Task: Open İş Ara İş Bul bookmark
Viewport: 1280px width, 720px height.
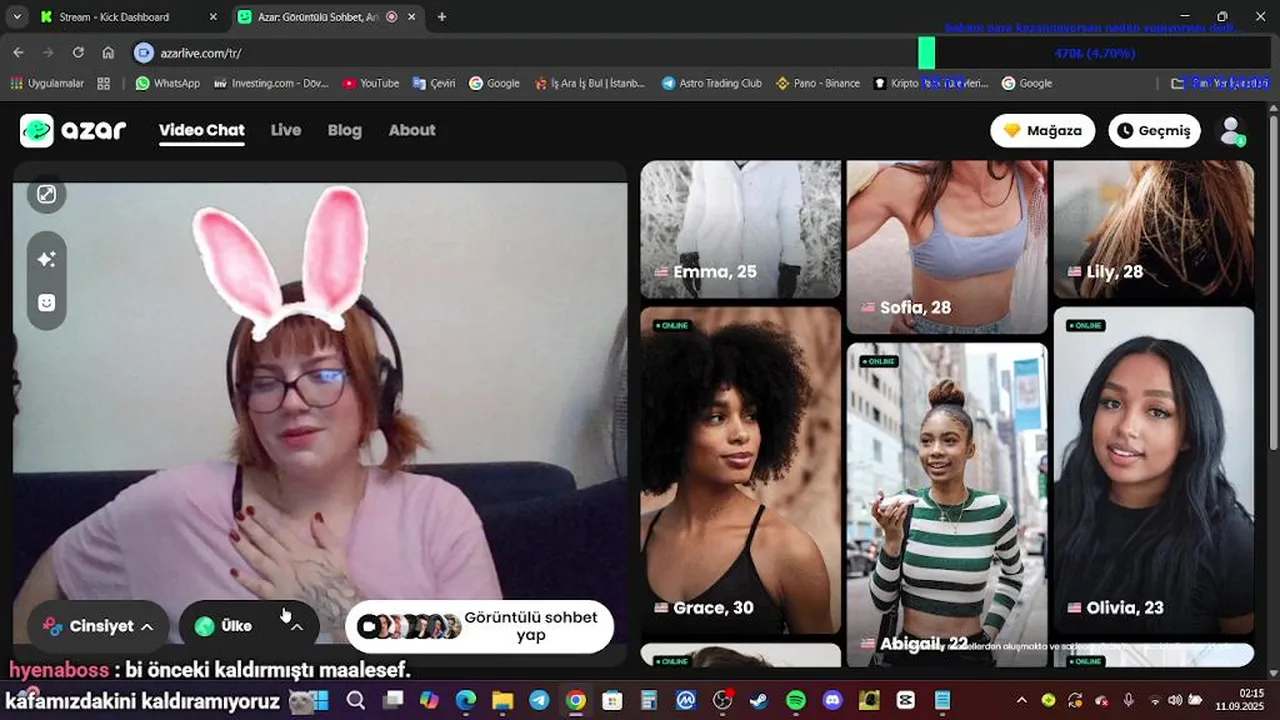Action: tap(590, 84)
